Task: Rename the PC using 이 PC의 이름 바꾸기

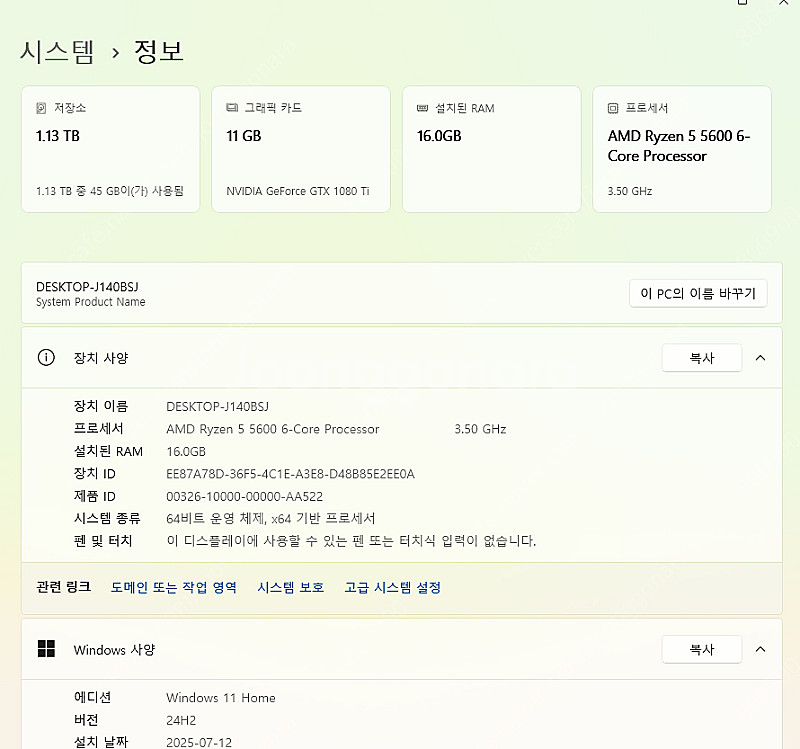Action: 698,293
